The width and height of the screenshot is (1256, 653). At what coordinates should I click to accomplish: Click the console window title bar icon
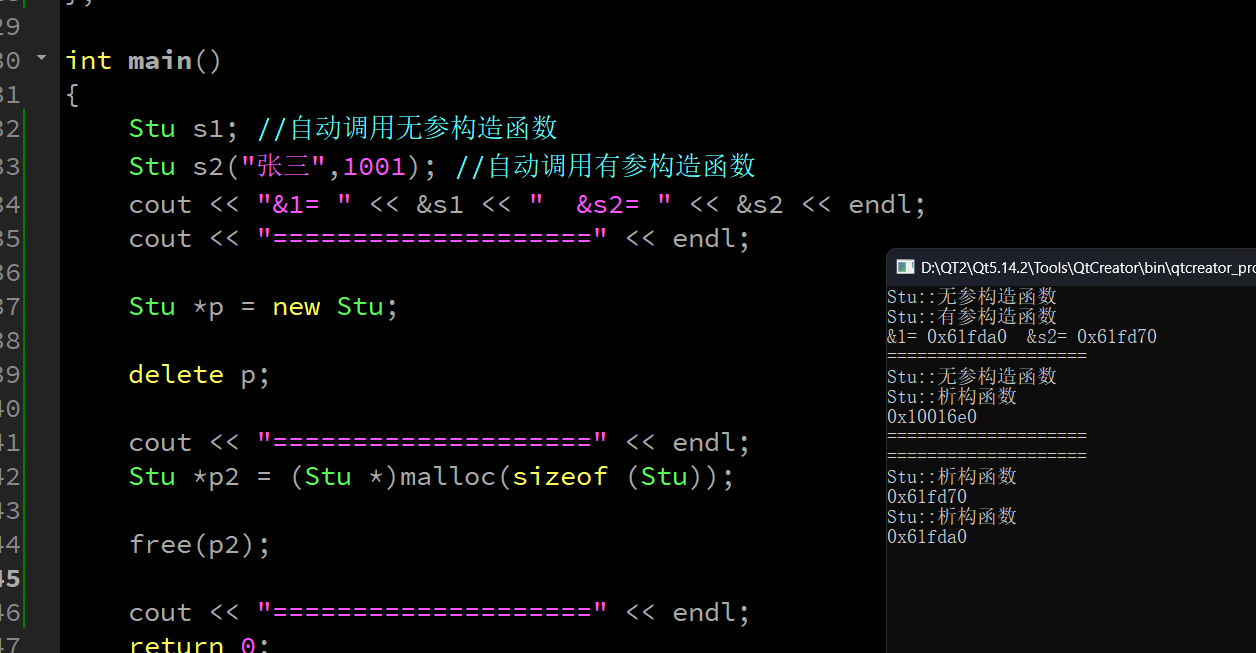click(905, 267)
